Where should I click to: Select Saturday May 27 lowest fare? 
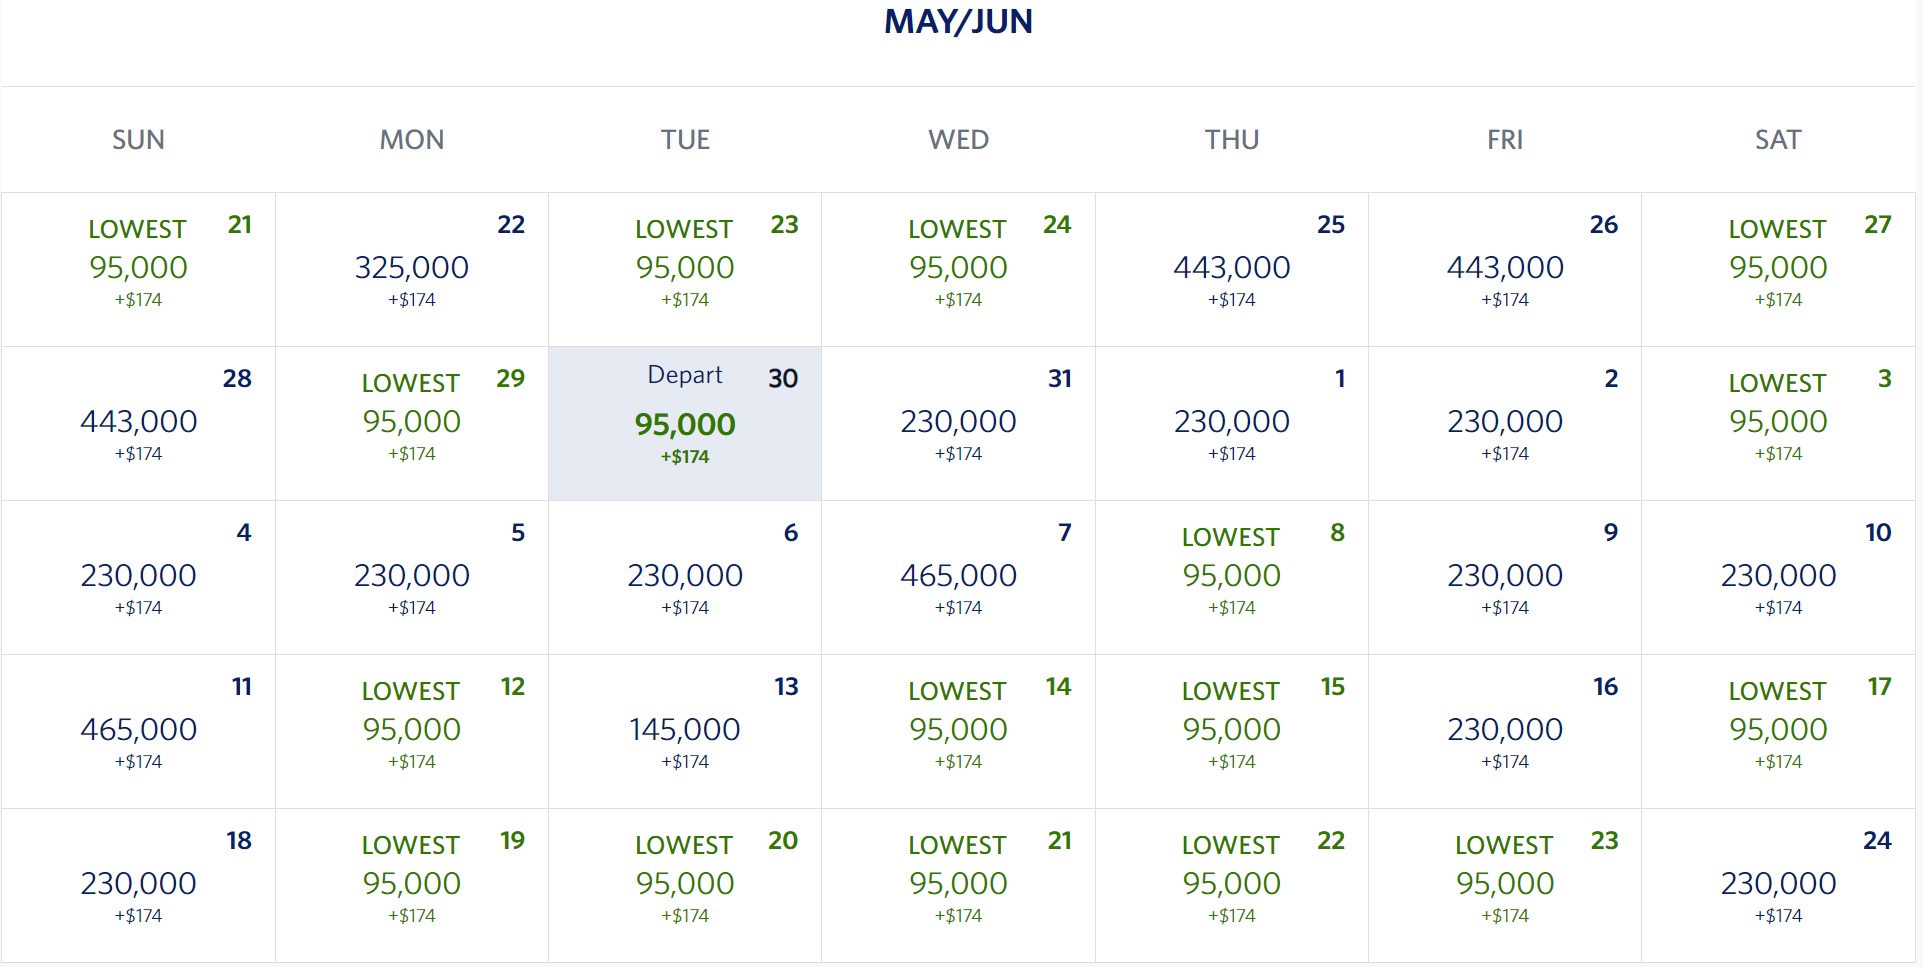[1778, 270]
